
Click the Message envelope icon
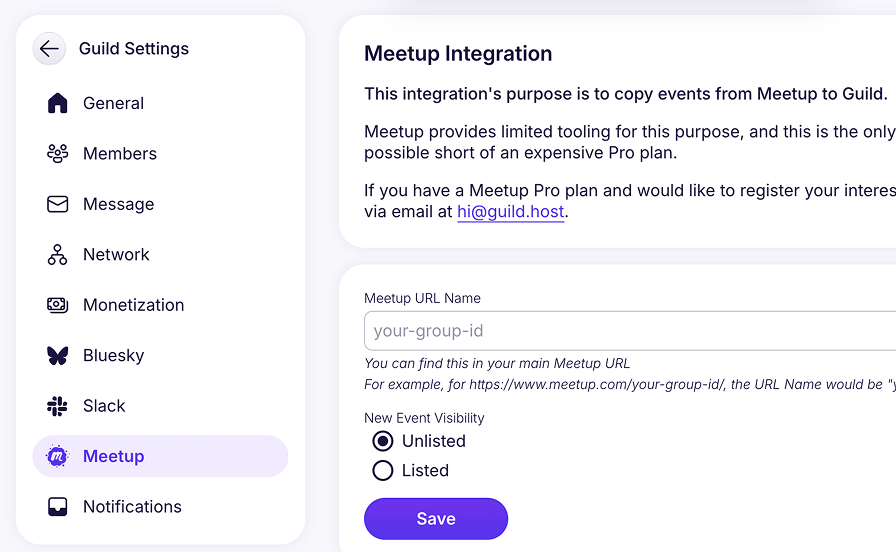tap(58, 204)
